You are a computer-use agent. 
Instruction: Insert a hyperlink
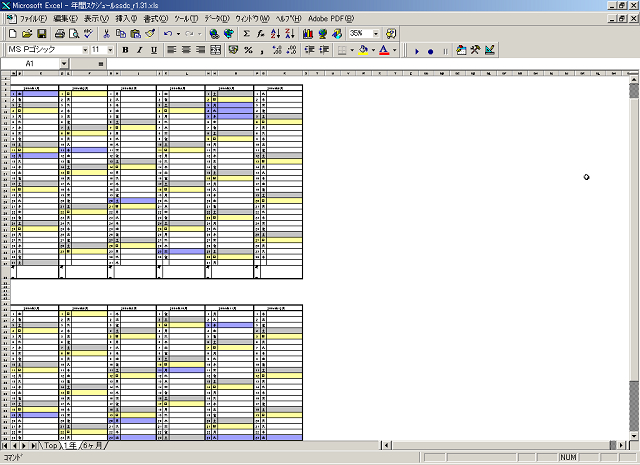tap(213, 34)
